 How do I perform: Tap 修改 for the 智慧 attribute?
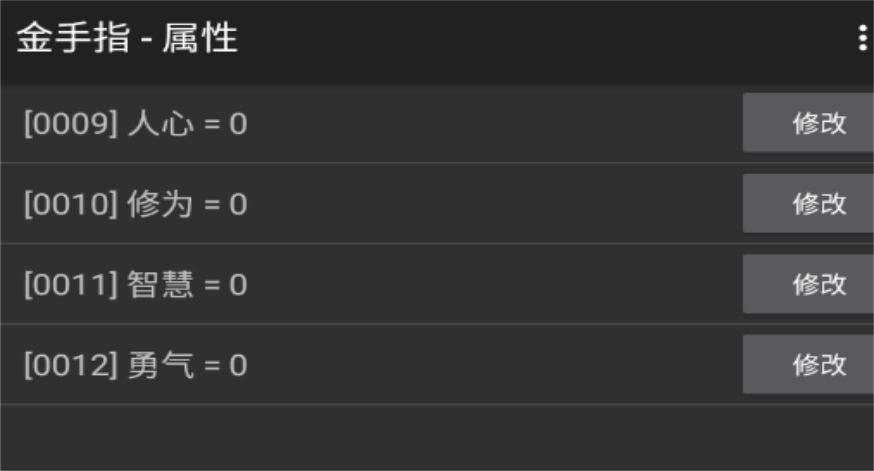point(808,284)
